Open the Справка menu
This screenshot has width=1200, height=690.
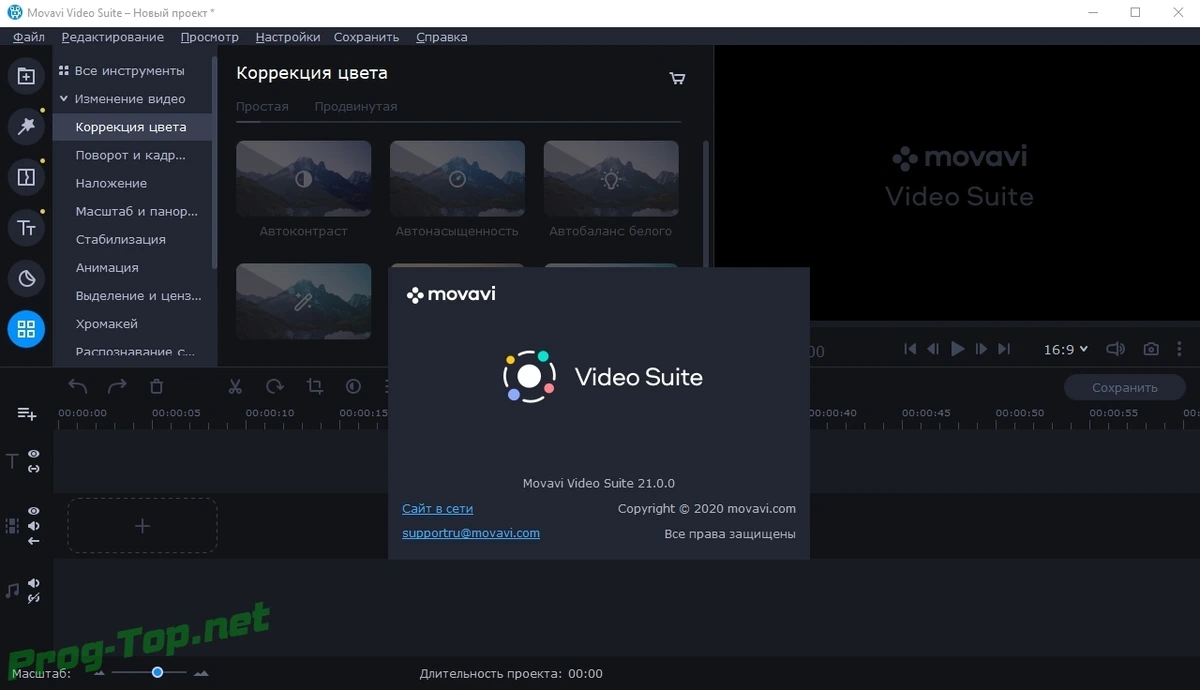click(x=441, y=37)
